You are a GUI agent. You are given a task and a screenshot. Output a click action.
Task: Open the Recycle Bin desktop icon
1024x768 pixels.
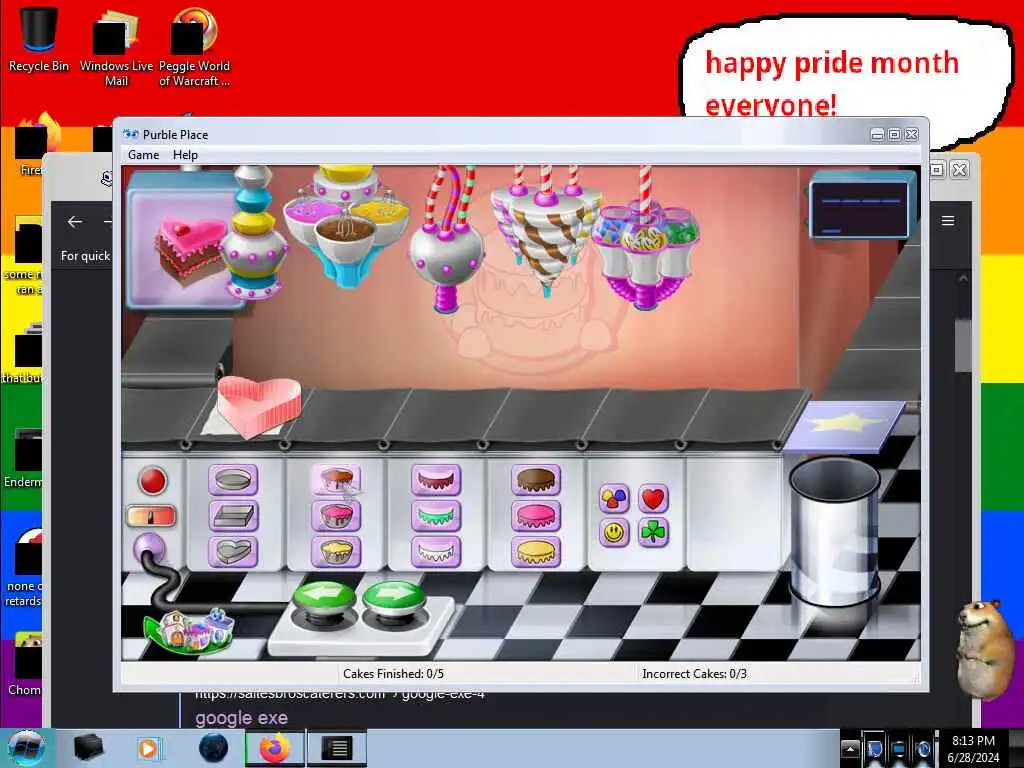[39, 39]
